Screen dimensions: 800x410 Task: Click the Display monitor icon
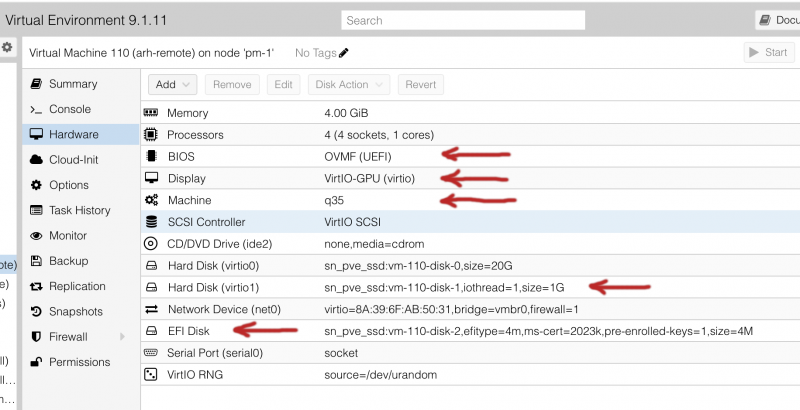(x=151, y=178)
